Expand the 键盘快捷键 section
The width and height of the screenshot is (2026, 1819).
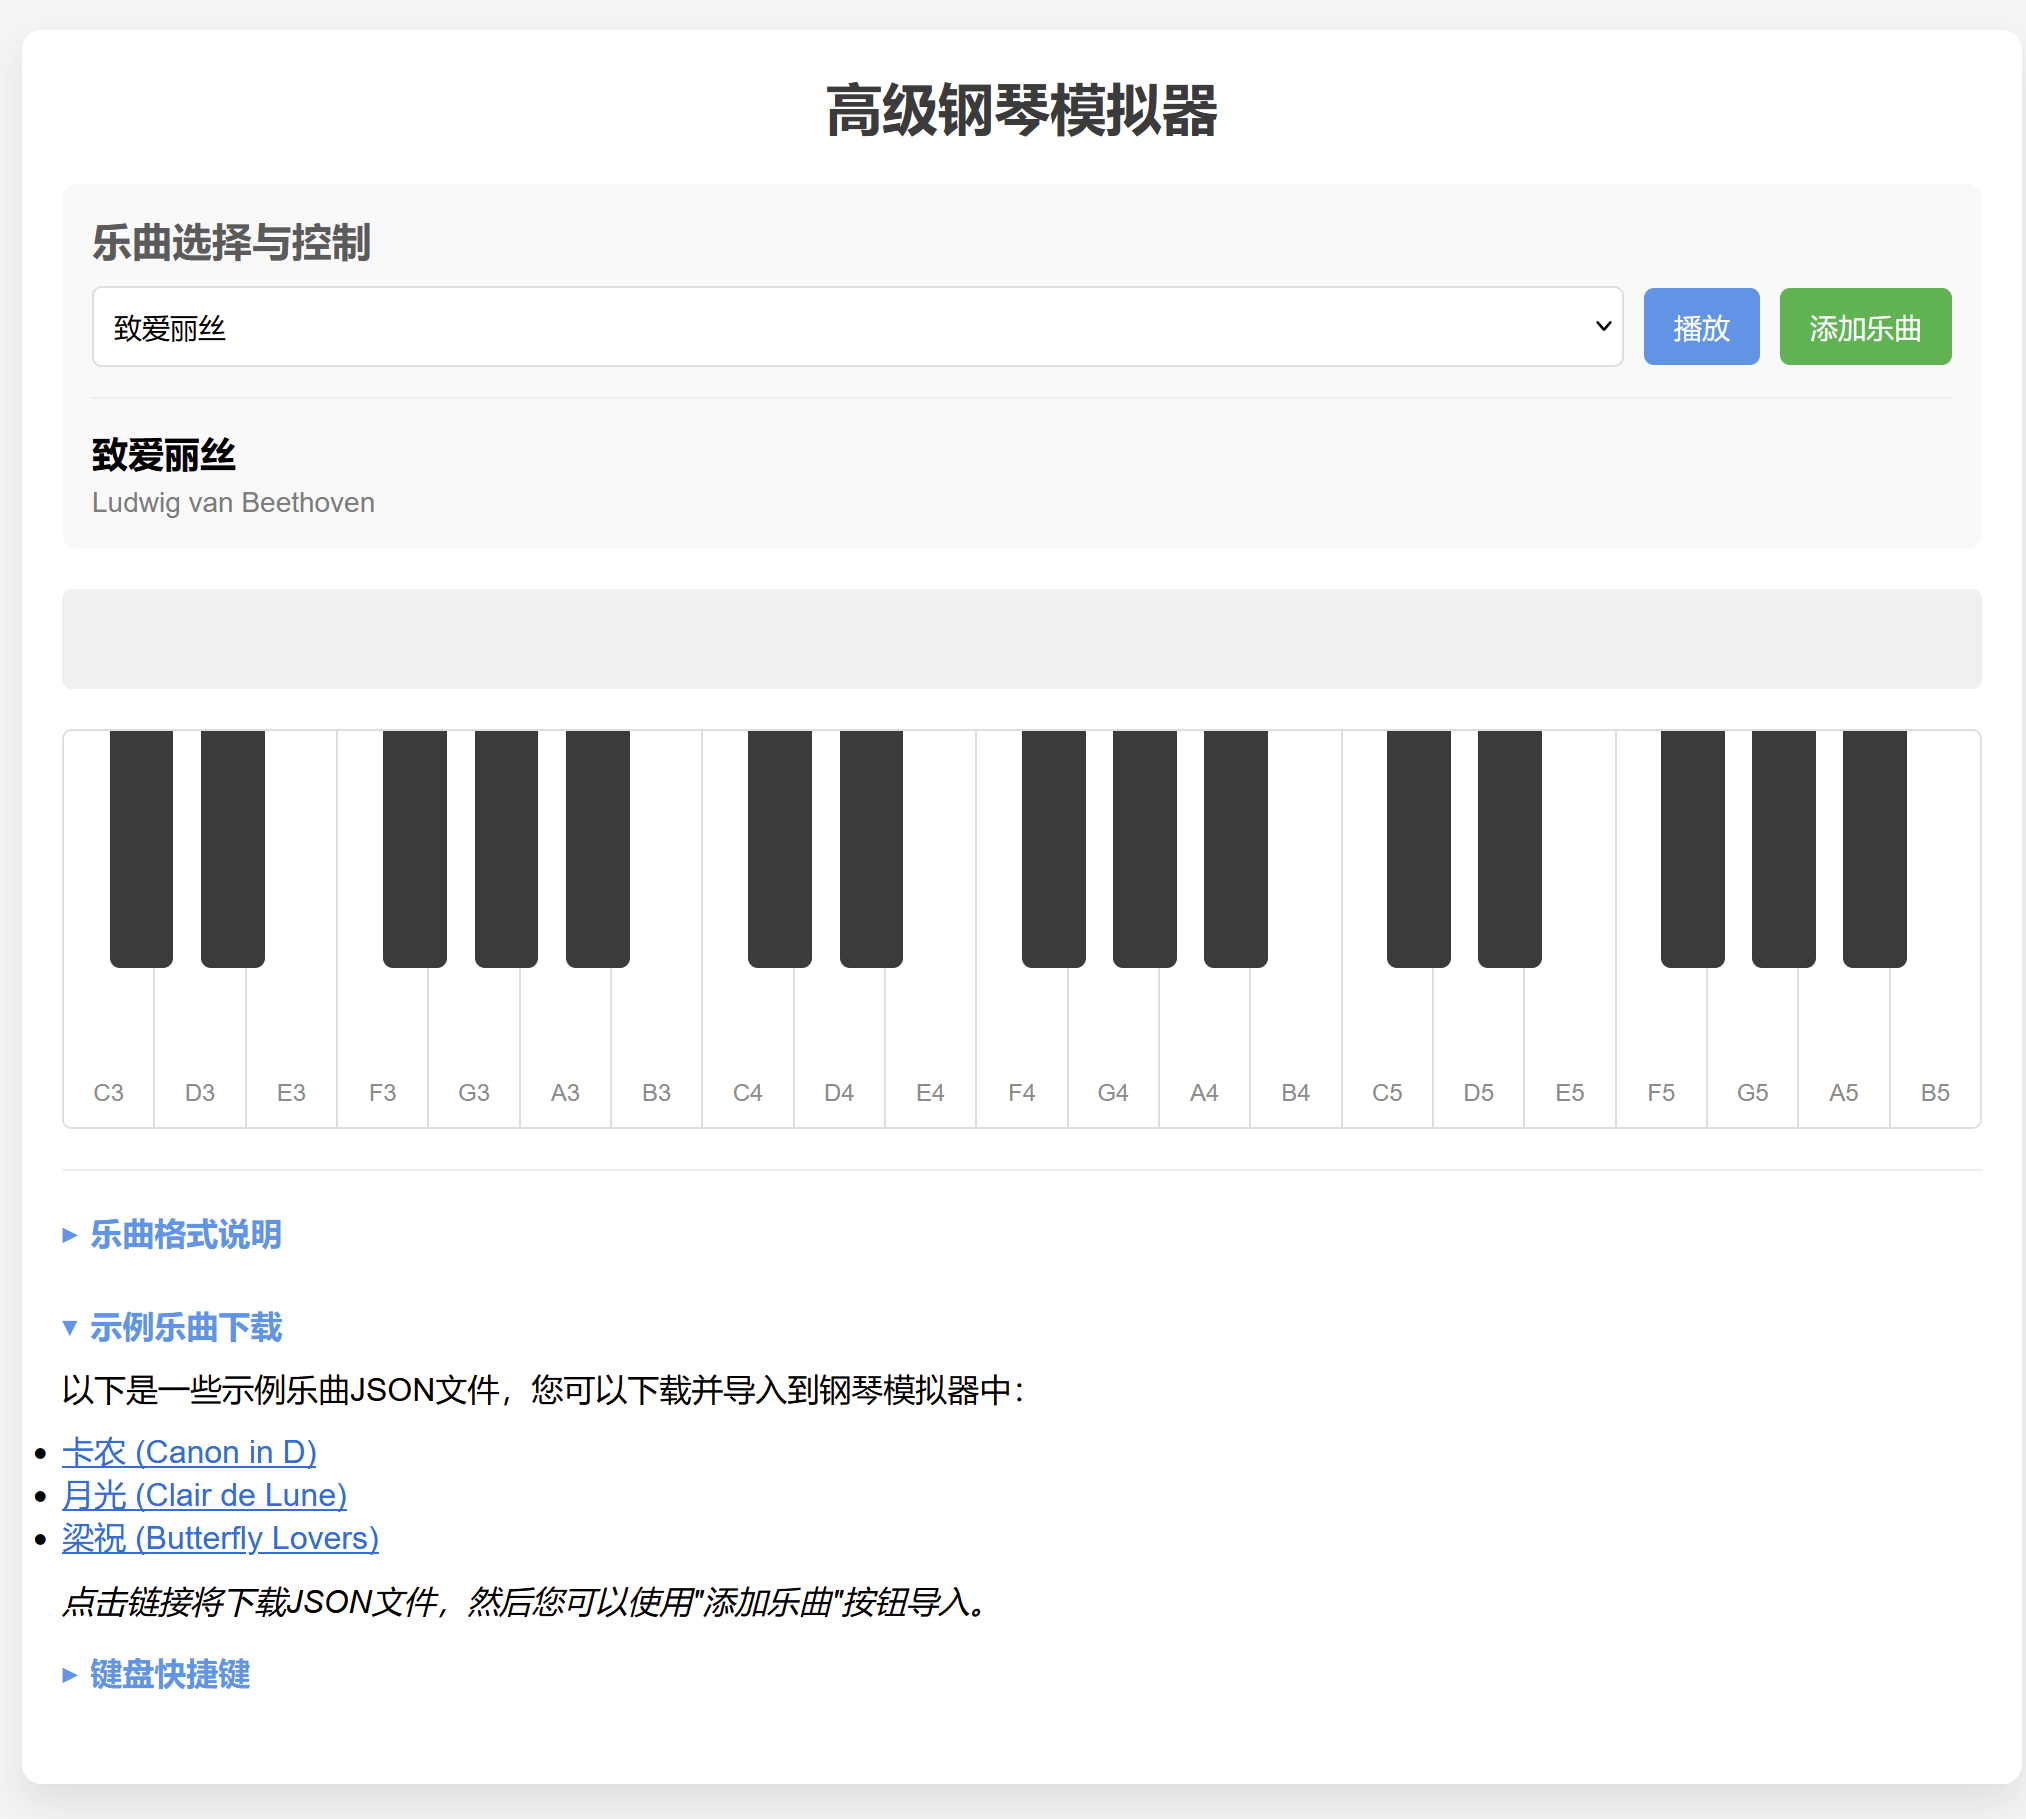coord(169,1673)
